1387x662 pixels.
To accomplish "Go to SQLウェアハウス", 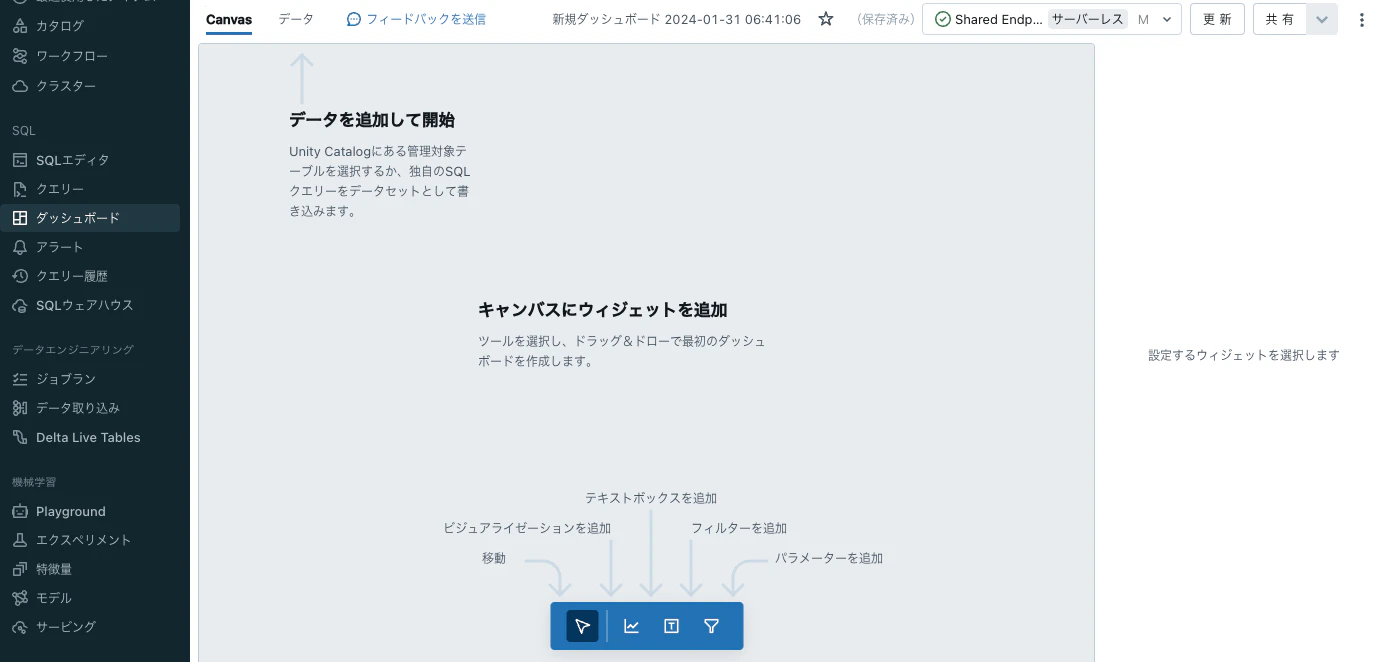I will (84, 305).
